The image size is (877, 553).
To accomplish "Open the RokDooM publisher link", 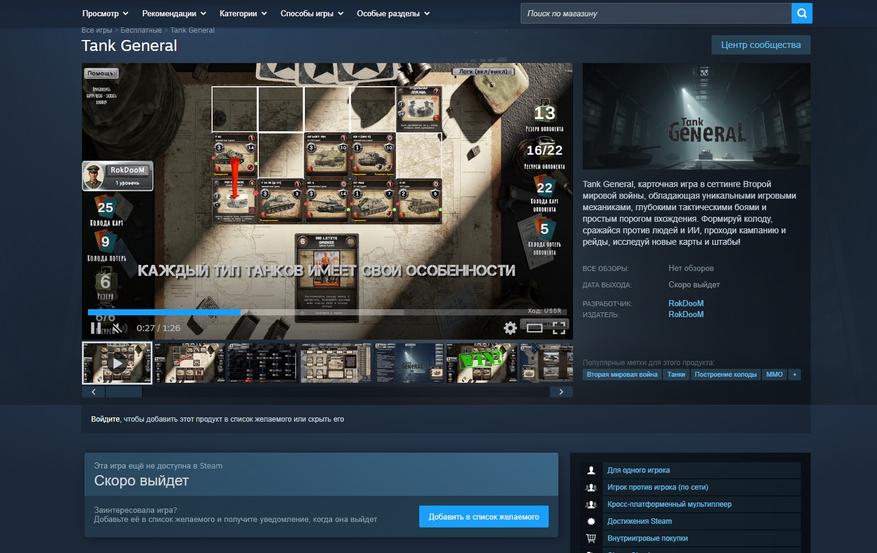I will click(x=686, y=314).
